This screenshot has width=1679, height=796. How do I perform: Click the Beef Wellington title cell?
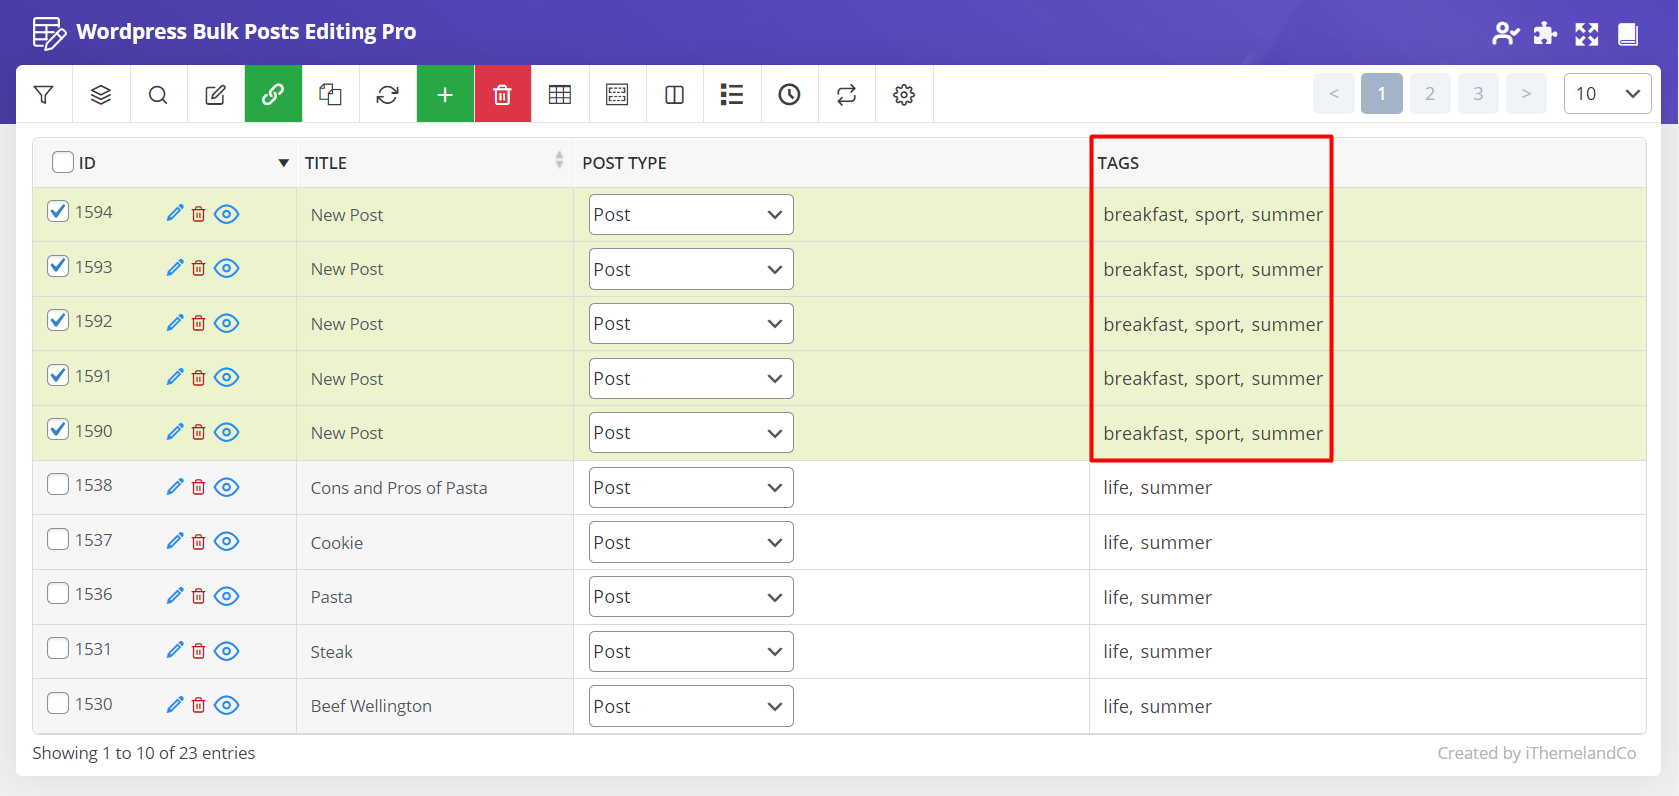point(435,706)
